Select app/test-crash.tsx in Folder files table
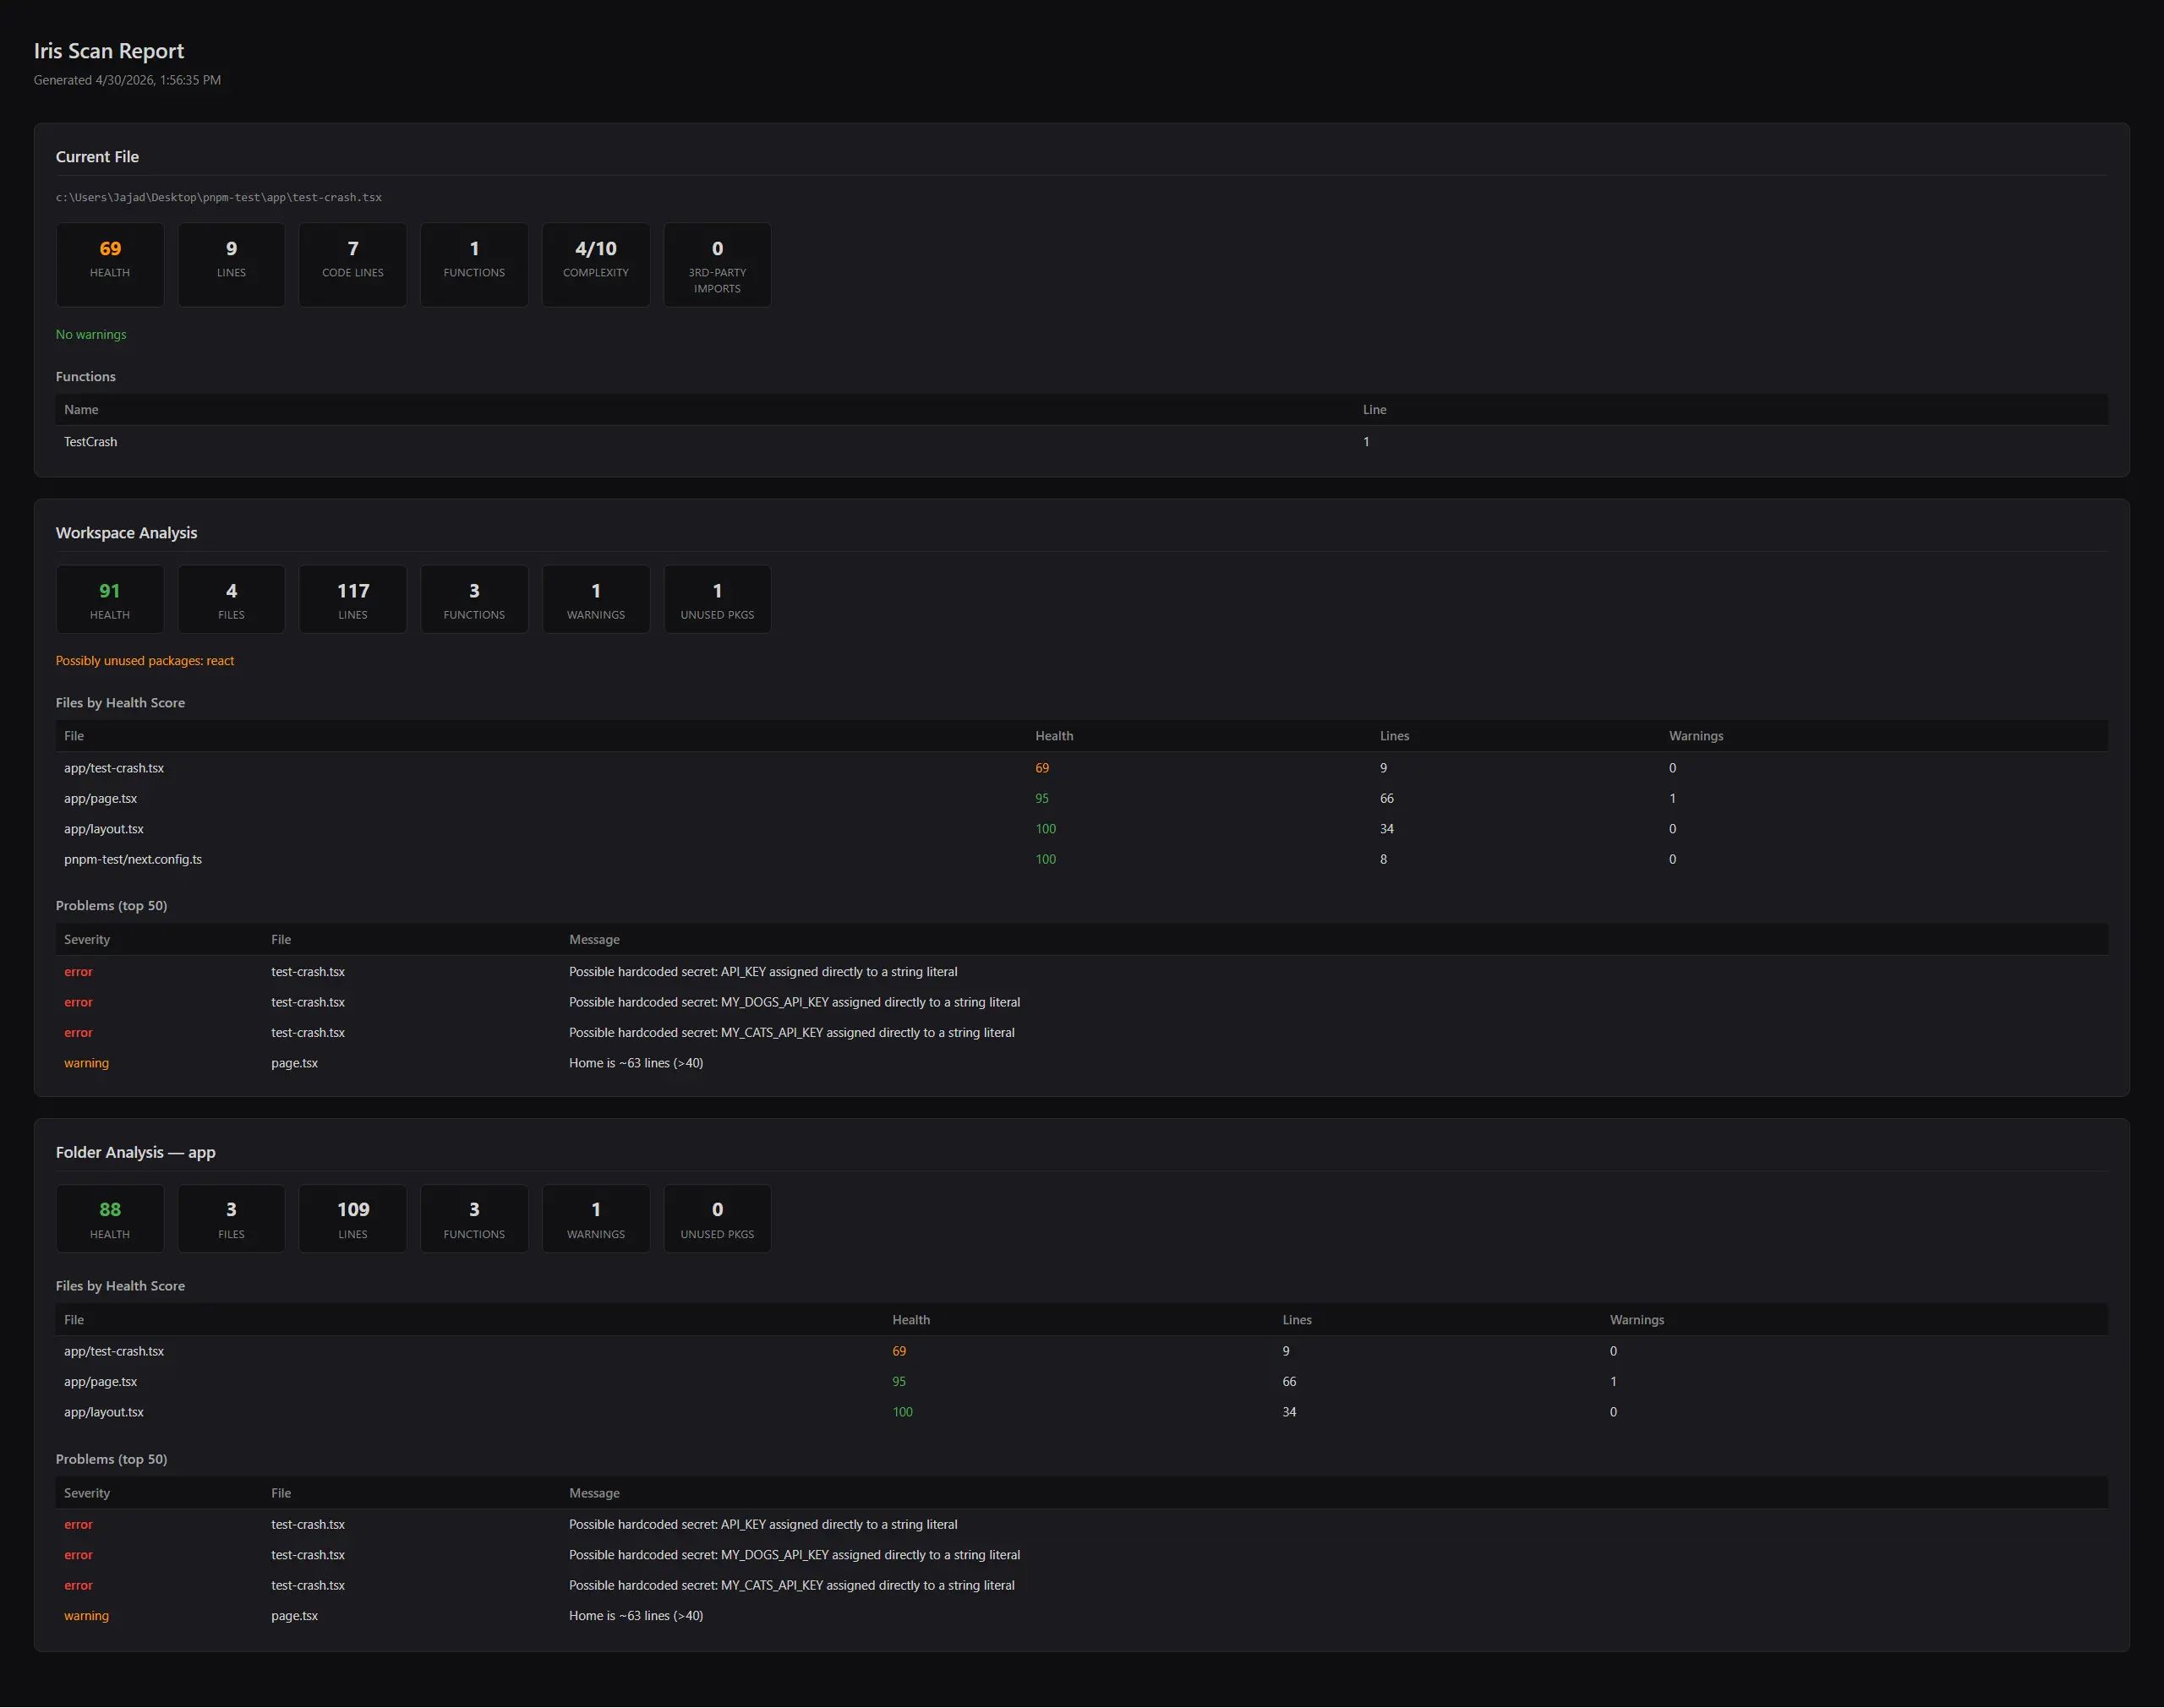This screenshot has width=2164, height=1708. pyautogui.click(x=114, y=1351)
